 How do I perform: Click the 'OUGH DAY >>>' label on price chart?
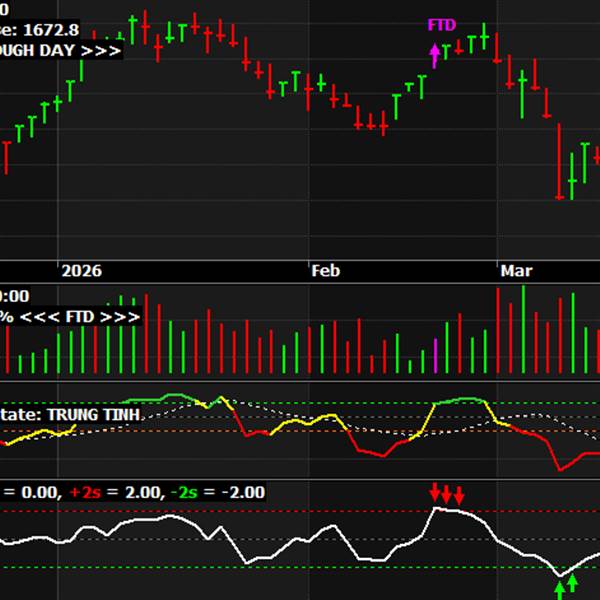point(60,50)
